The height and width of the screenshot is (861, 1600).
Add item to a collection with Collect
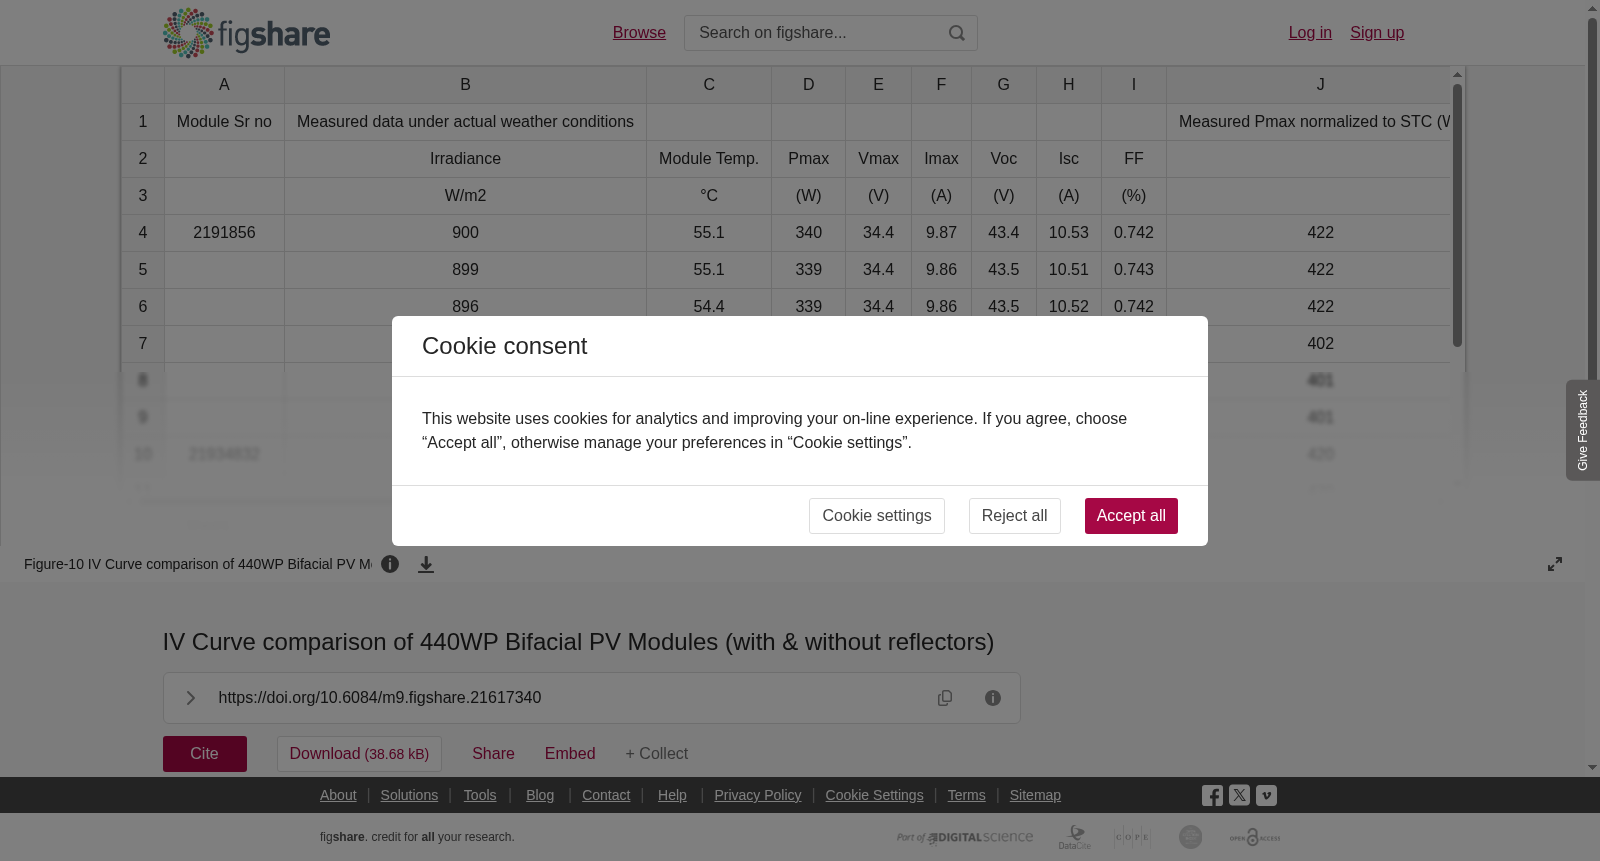657,754
